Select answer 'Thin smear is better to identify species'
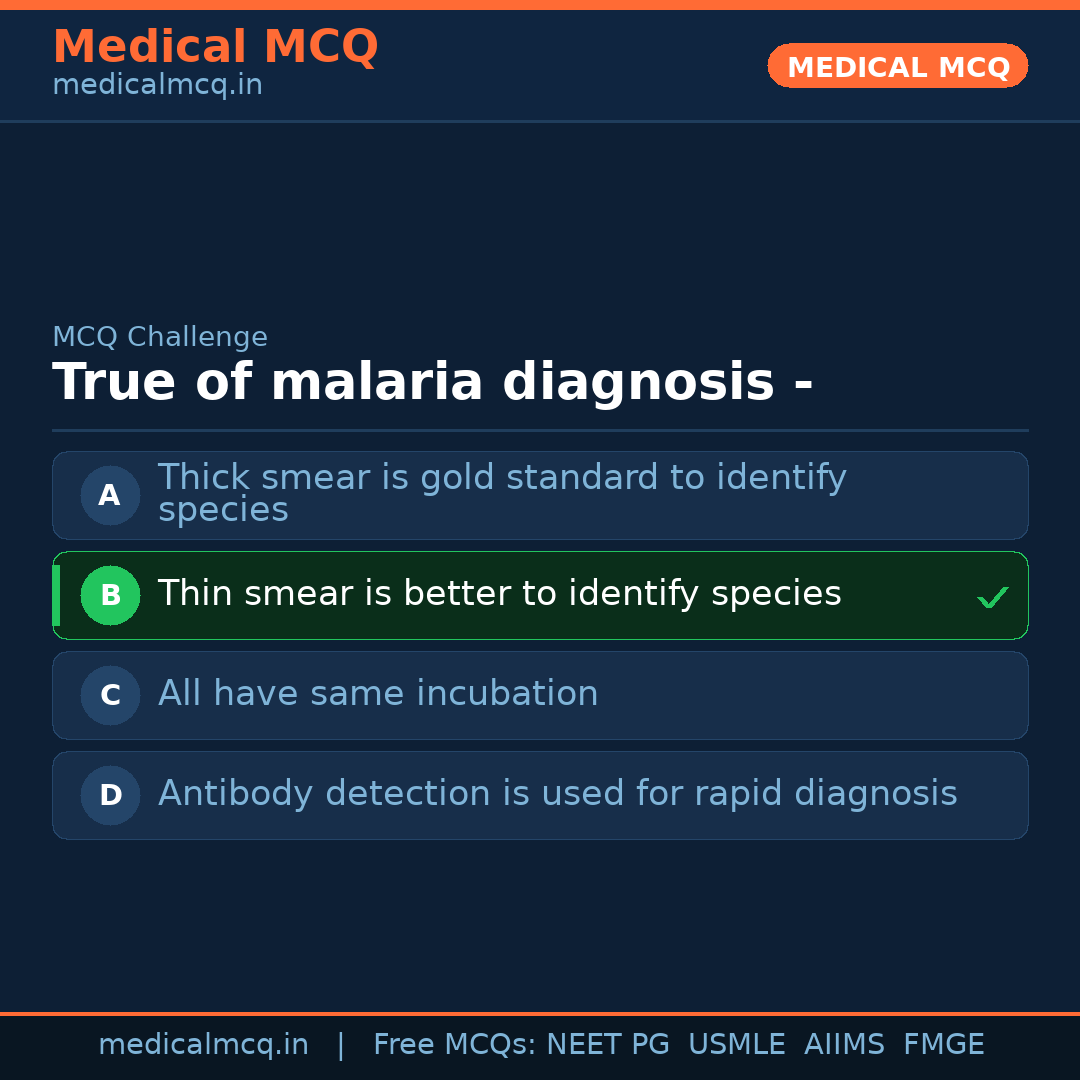Image resolution: width=1080 pixels, height=1080 pixels. point(499,594)
